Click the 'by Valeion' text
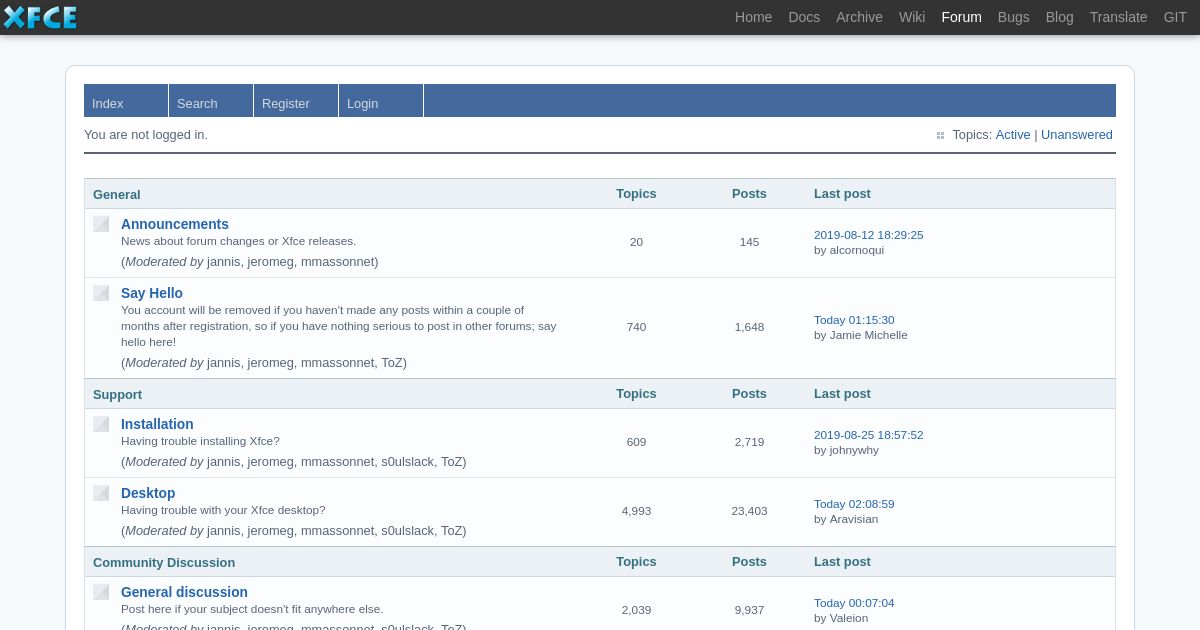The width and height of the screenshot is (1200, 630). click(x=841, y=618)
